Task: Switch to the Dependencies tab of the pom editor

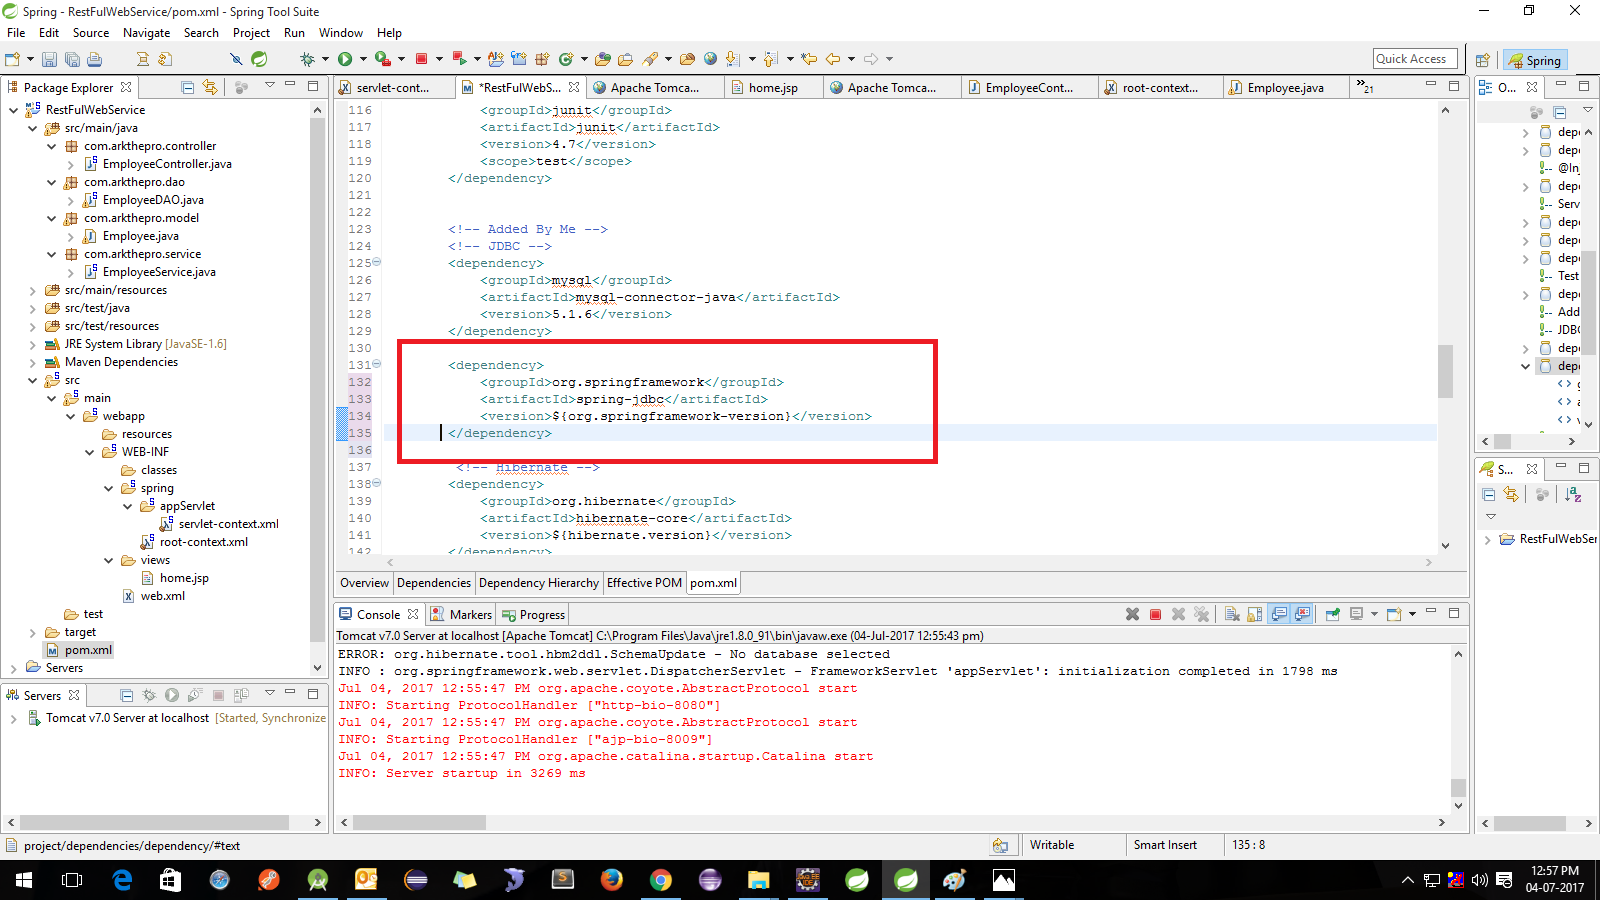Action: pos(433,583)
